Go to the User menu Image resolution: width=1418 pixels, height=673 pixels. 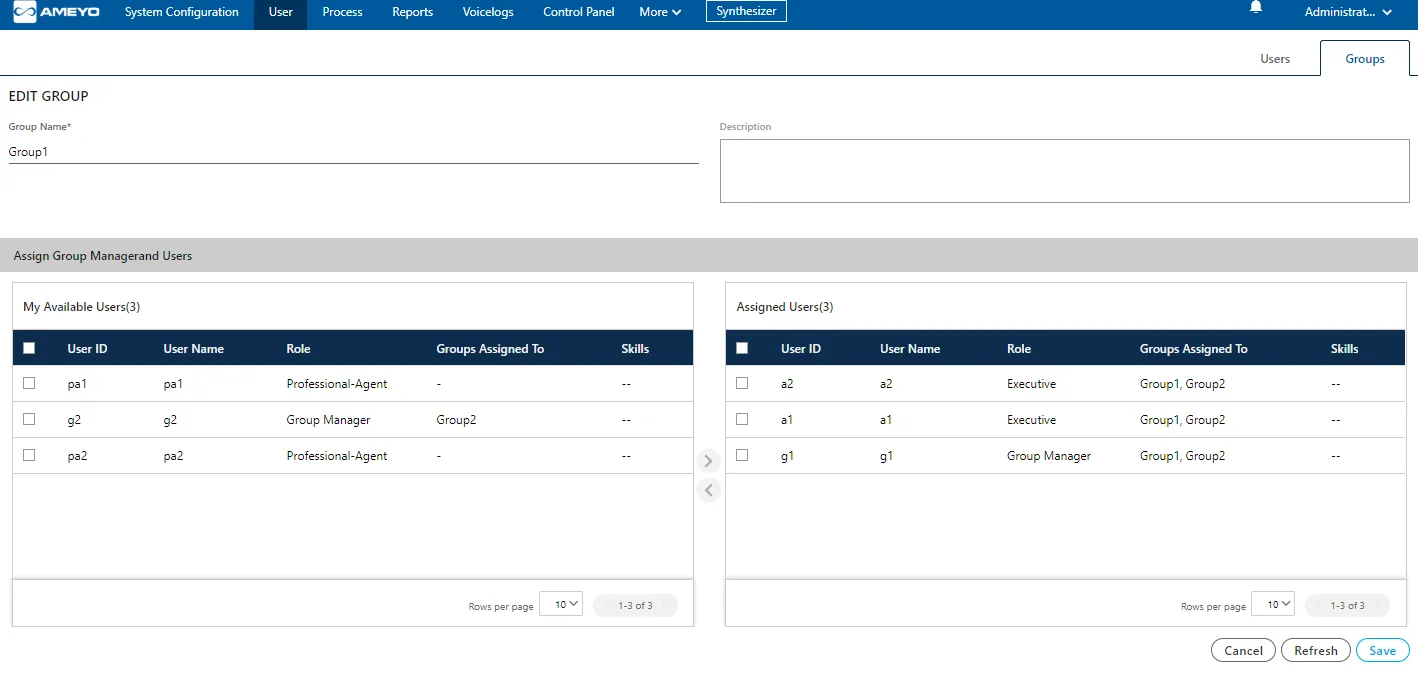tap(281, 13)
